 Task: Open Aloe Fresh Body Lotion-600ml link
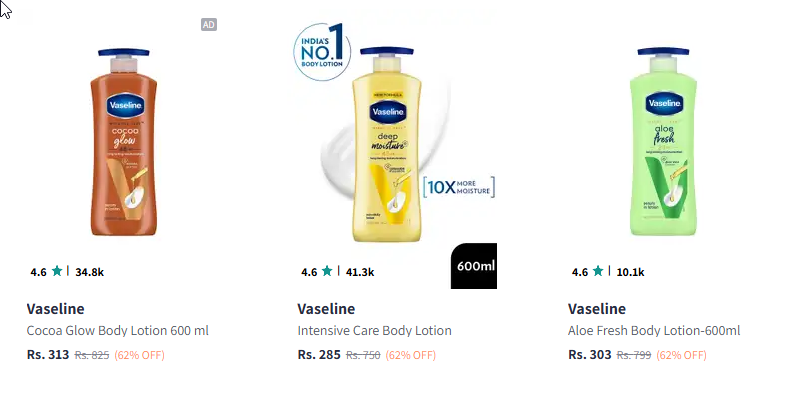654,331
